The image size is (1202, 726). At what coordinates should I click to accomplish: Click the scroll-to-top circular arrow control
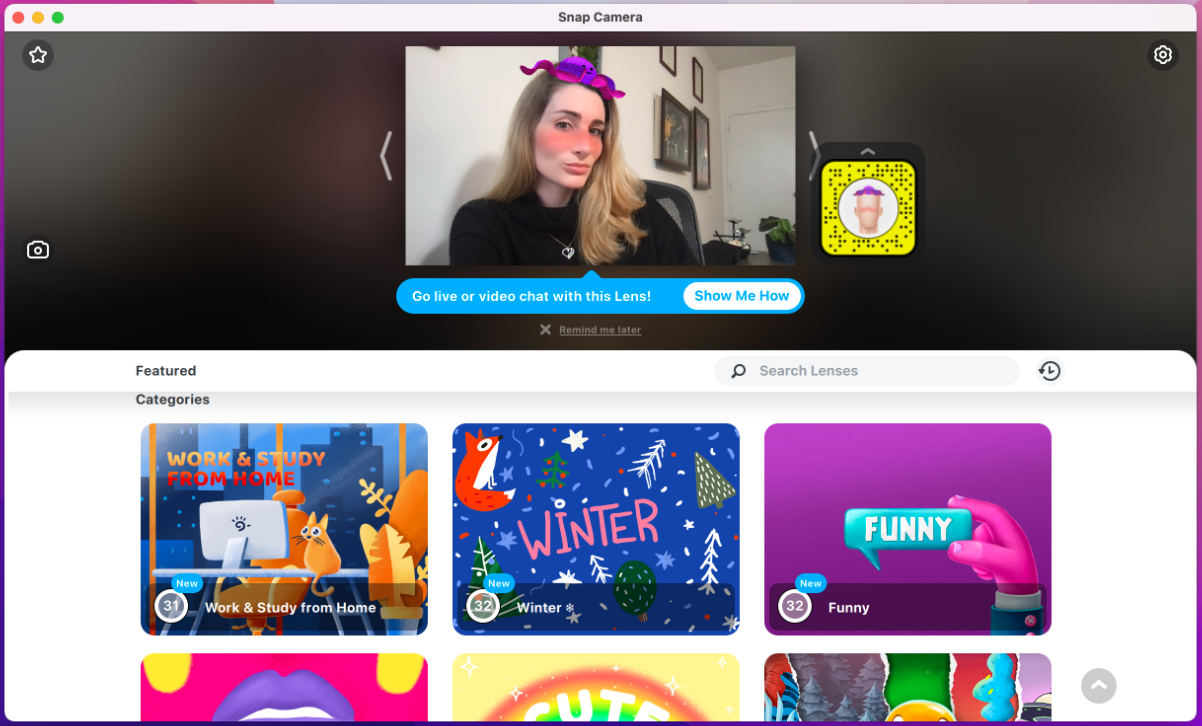pos(1098,686)
